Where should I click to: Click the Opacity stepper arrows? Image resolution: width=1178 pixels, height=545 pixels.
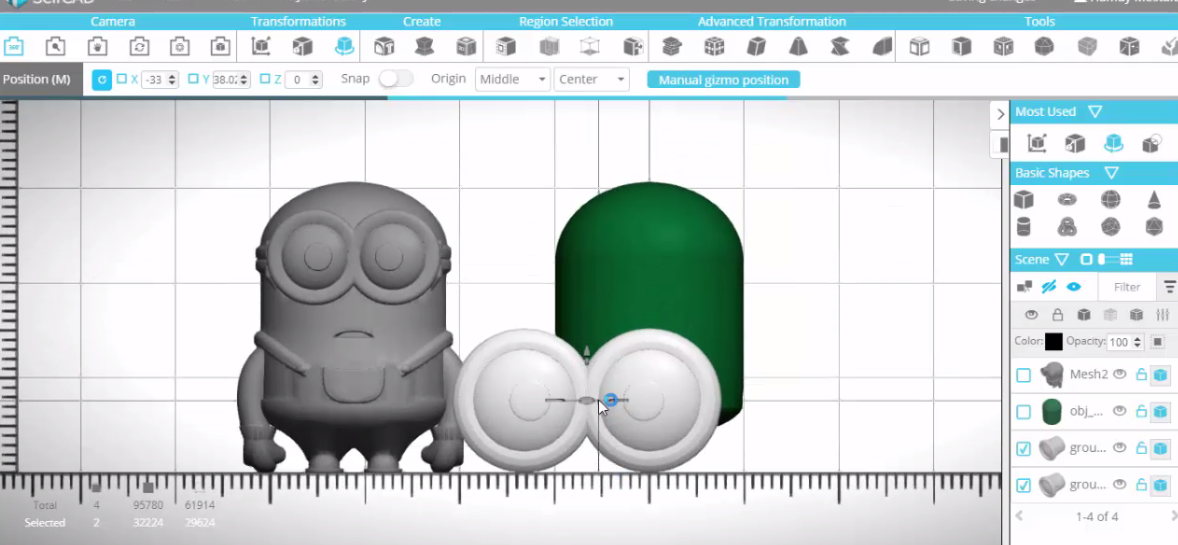point(1137,342)
